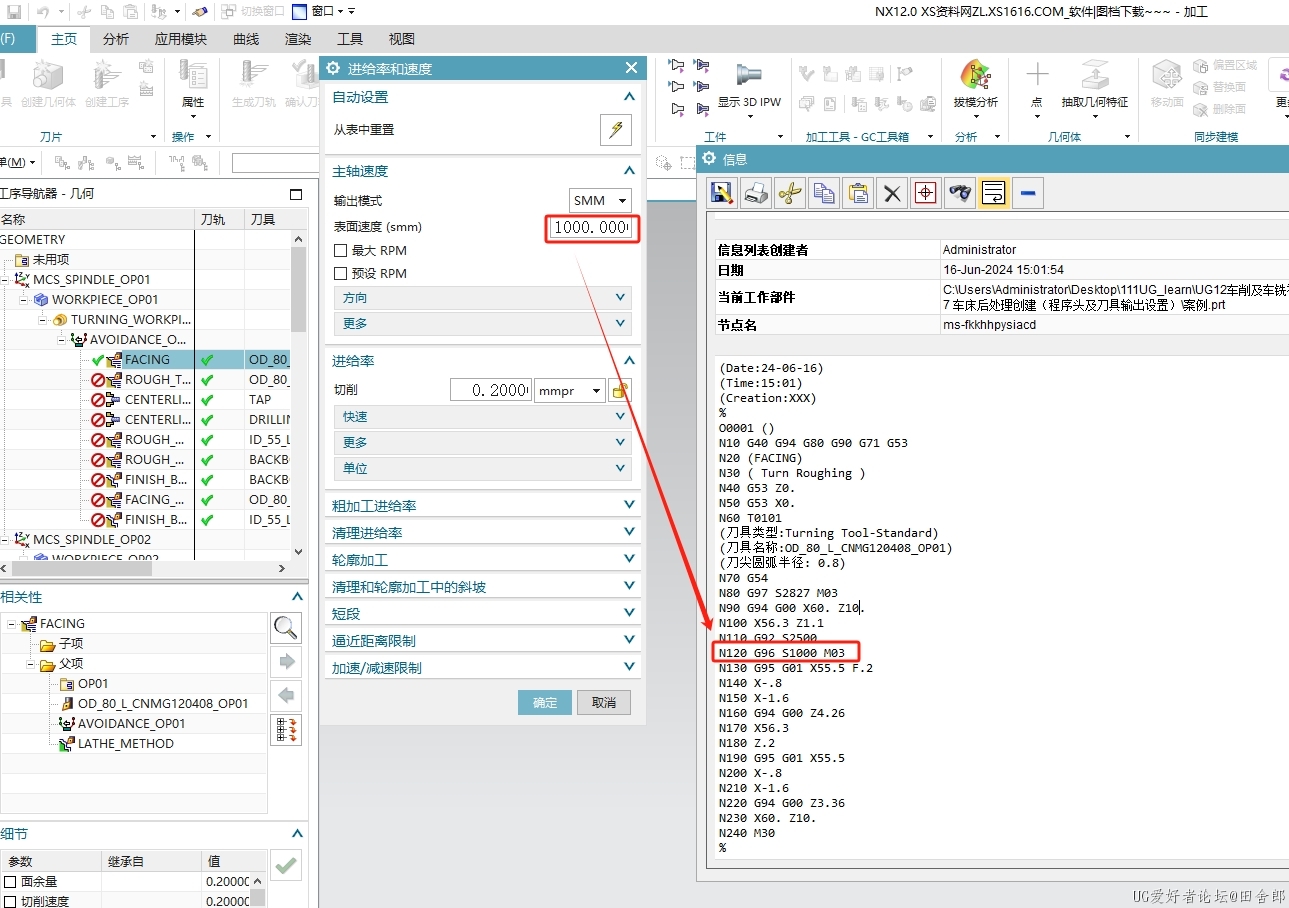Click the N120 G96 S1000 M03 line
Viewport: 1289px width, 908px height.
[782, 653]
